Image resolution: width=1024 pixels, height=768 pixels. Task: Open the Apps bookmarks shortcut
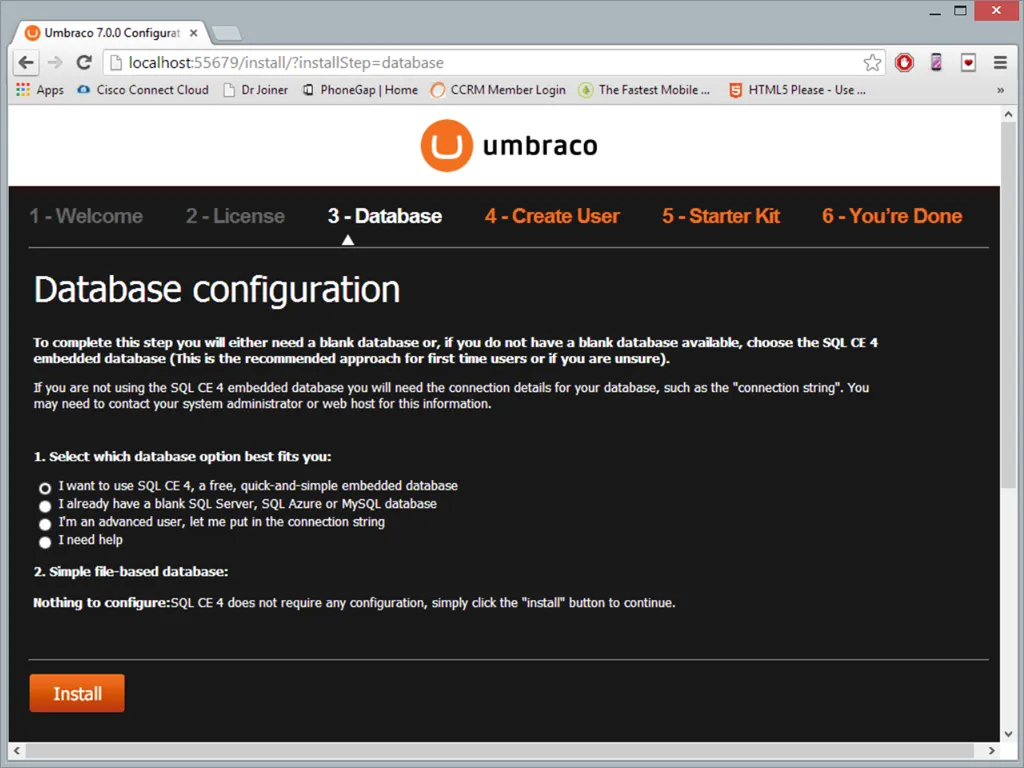tap(40, 90)
